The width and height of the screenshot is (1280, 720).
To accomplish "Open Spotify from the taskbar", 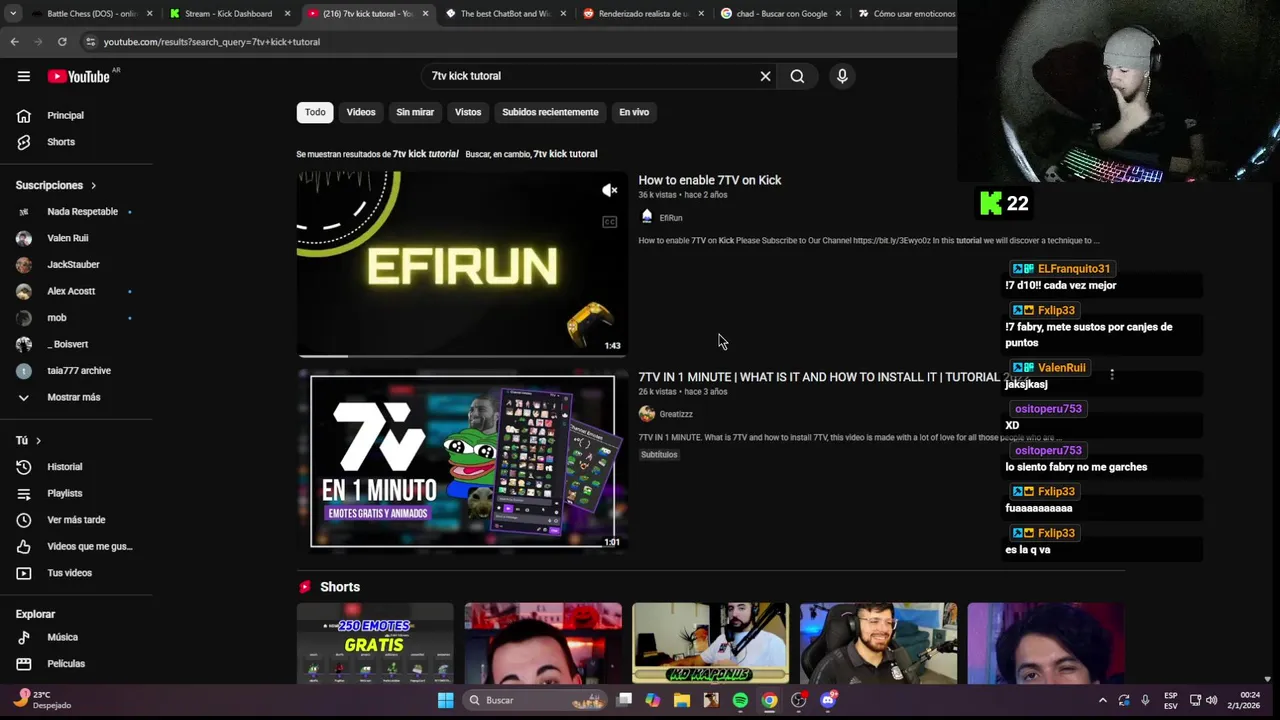I will point(740,700).
